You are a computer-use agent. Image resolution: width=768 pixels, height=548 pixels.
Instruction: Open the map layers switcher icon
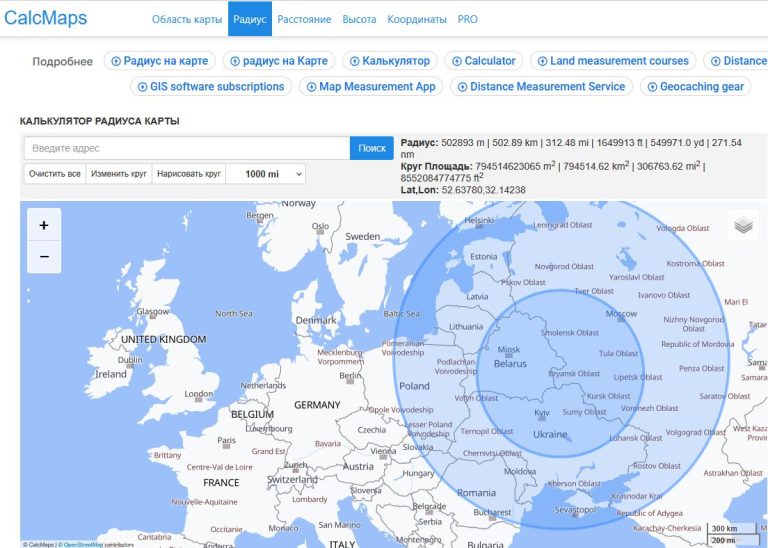[x=744, y=225]
